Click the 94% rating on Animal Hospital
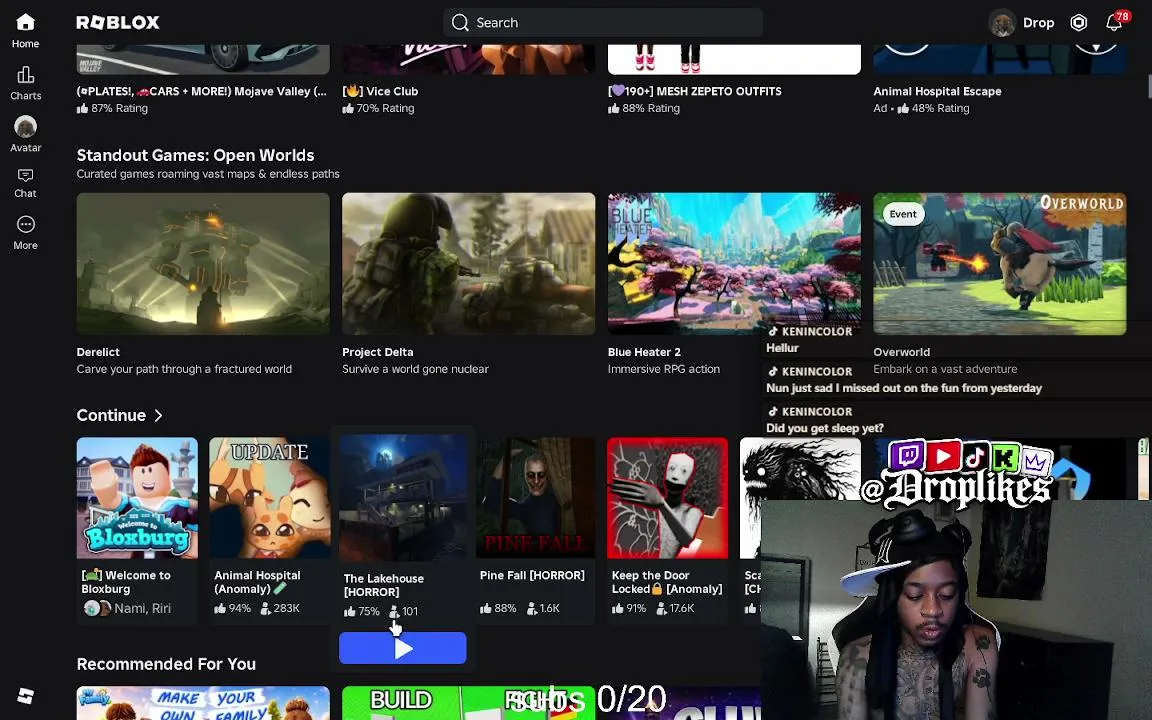This screenshot has height=720, width=1152. coord(232,608)
